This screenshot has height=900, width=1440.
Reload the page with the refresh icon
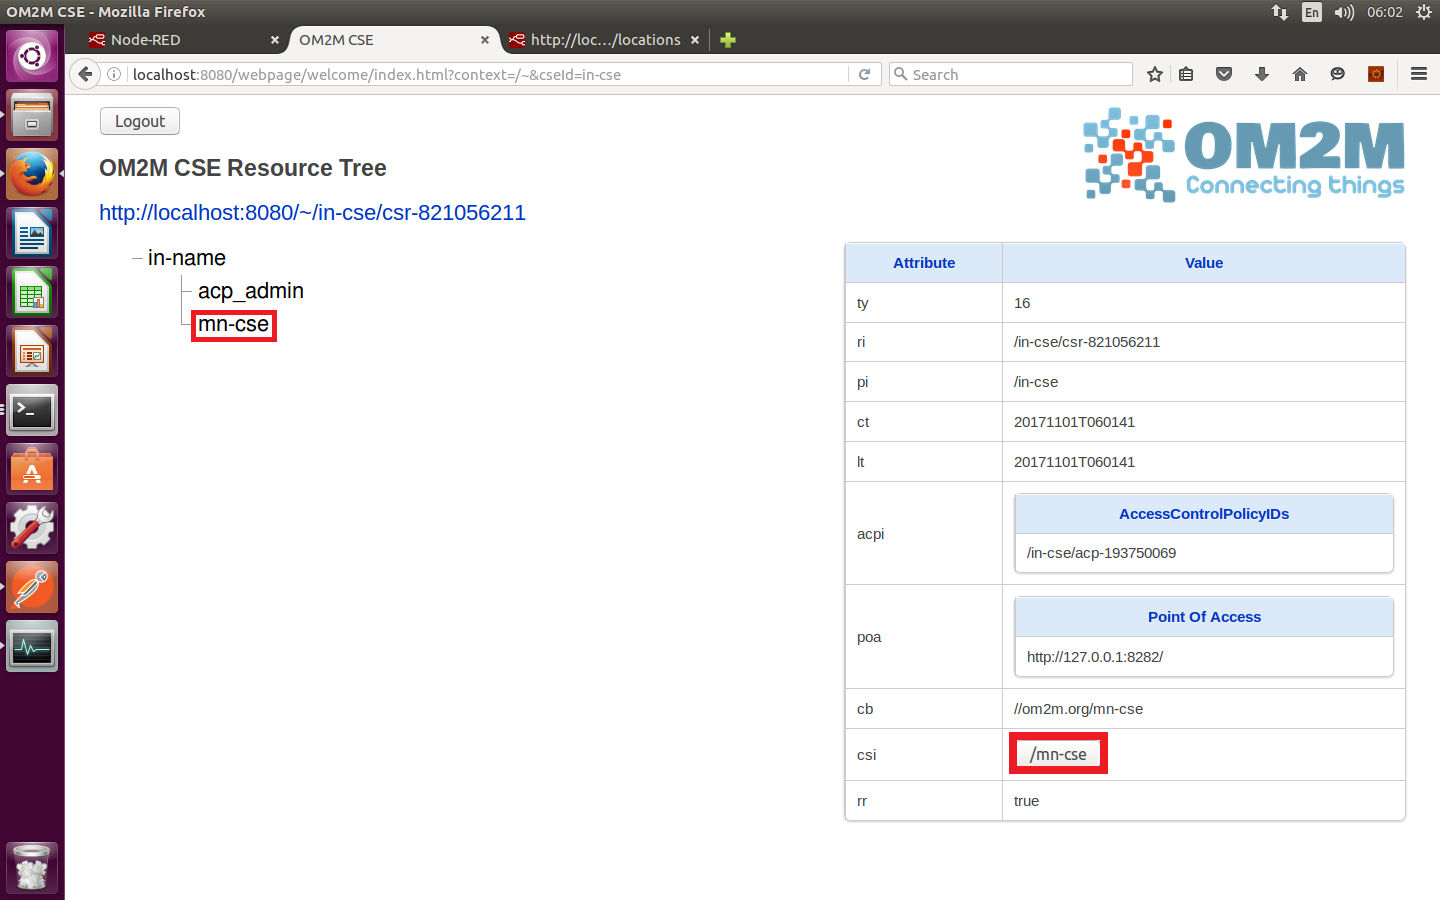(864, 74)
